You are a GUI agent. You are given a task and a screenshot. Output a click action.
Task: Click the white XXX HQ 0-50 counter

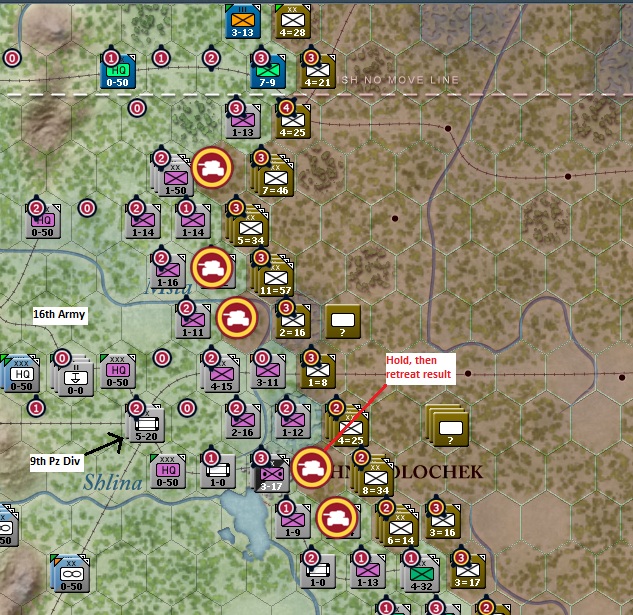click(20, 374)
